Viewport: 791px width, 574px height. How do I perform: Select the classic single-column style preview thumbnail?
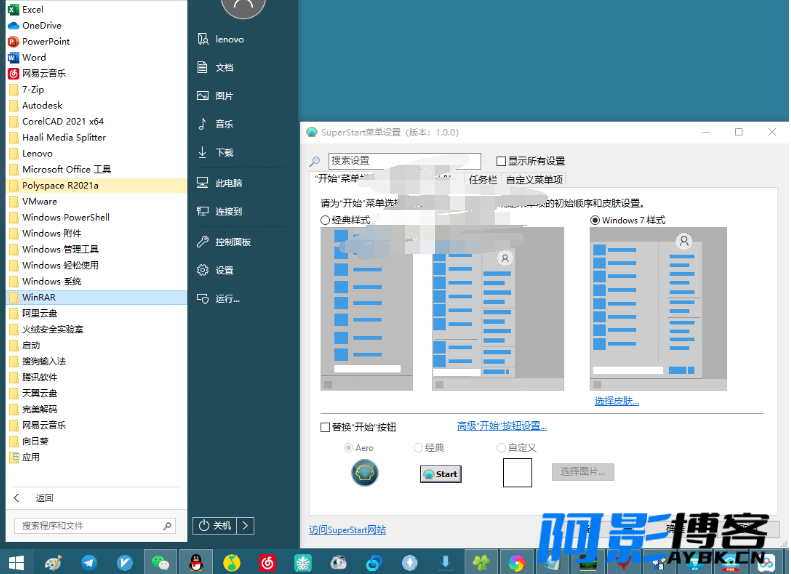coord(367,309)
